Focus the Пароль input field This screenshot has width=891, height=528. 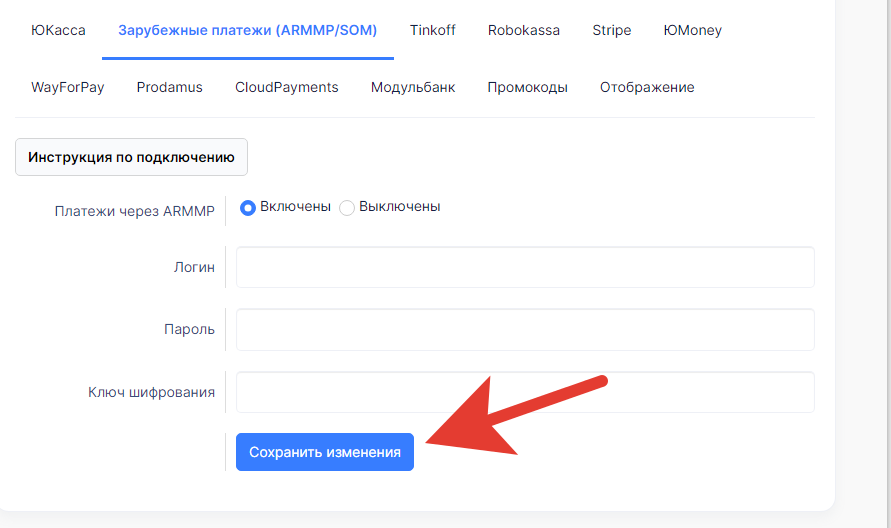[x=525, y=330]
